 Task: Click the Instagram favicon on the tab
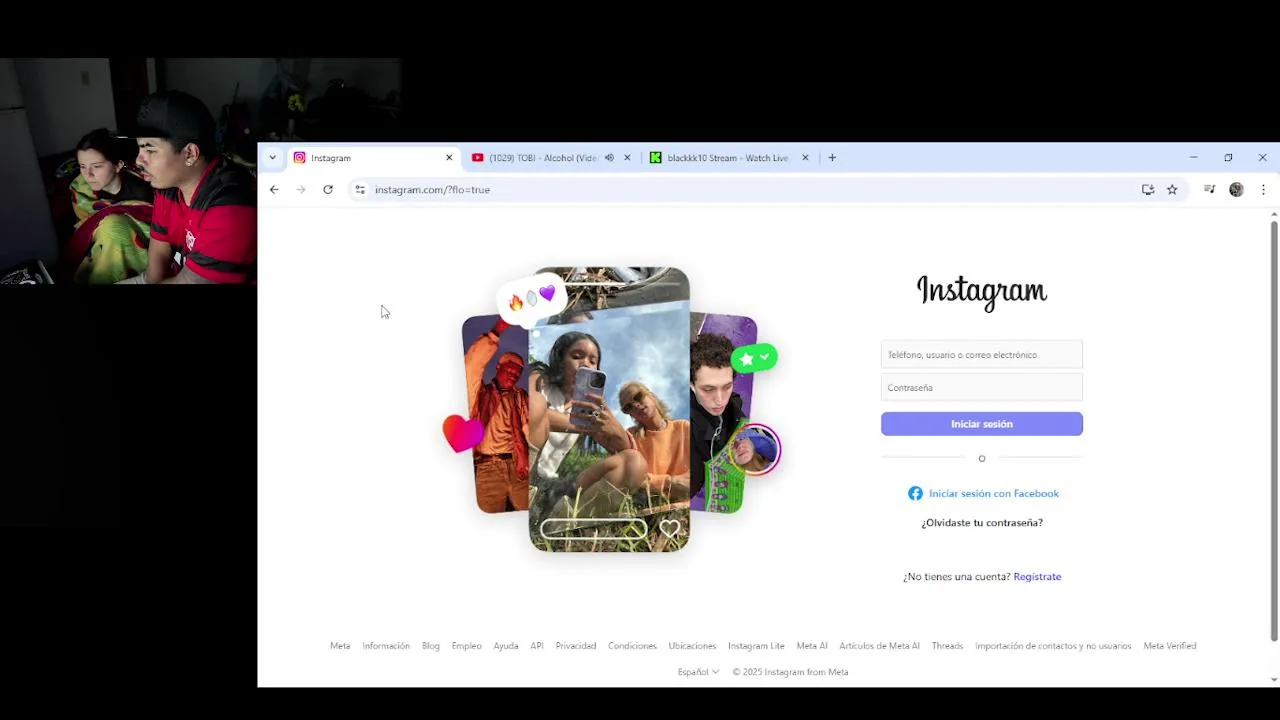coord(299,157)
